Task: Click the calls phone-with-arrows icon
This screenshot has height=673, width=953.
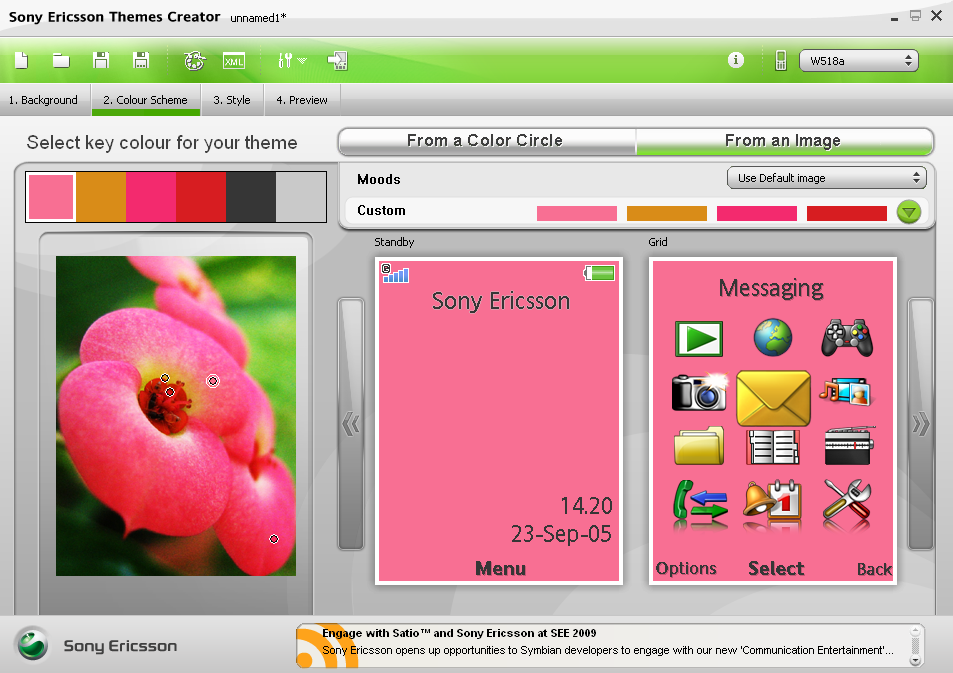Action: [700, 499]
